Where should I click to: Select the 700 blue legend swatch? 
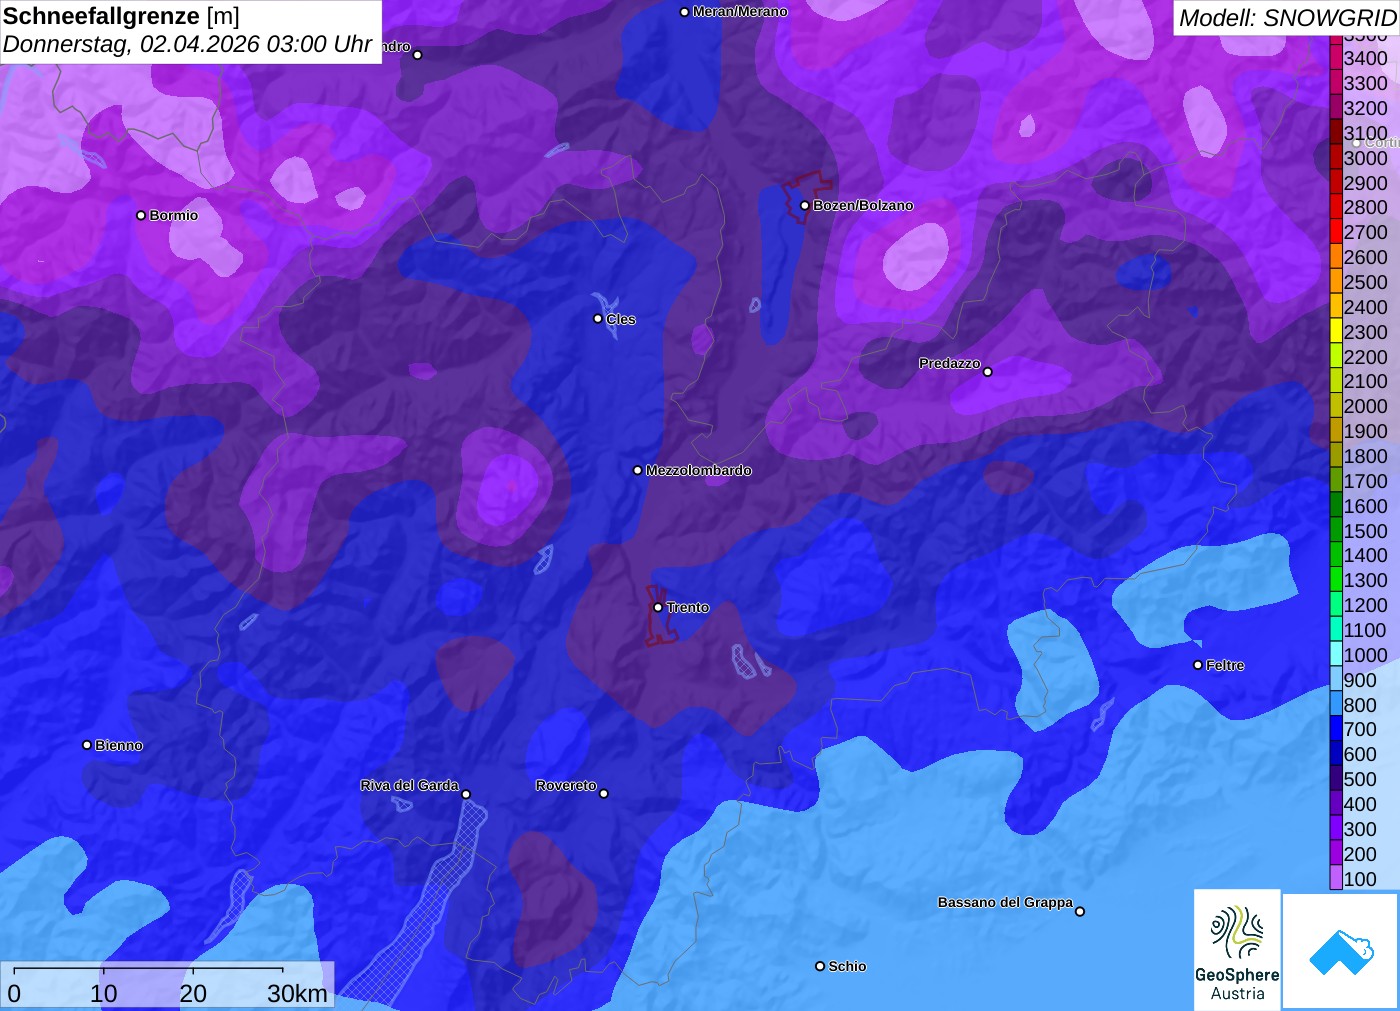[1335, 729]
